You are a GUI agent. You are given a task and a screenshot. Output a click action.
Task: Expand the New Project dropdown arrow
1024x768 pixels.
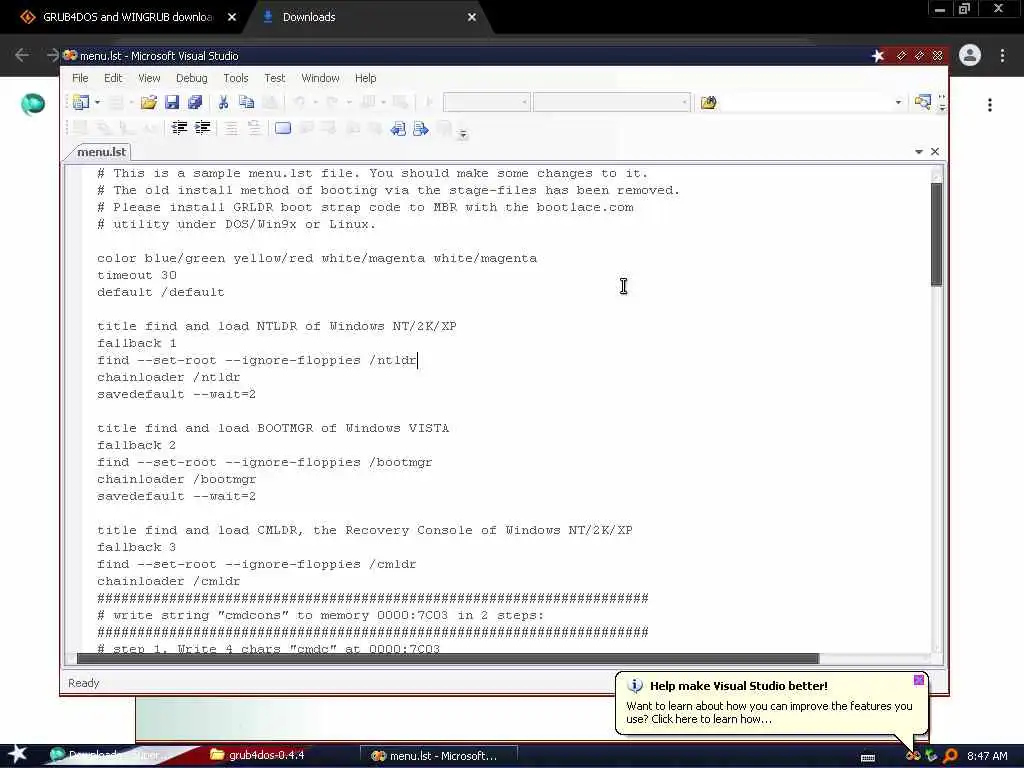97,103
